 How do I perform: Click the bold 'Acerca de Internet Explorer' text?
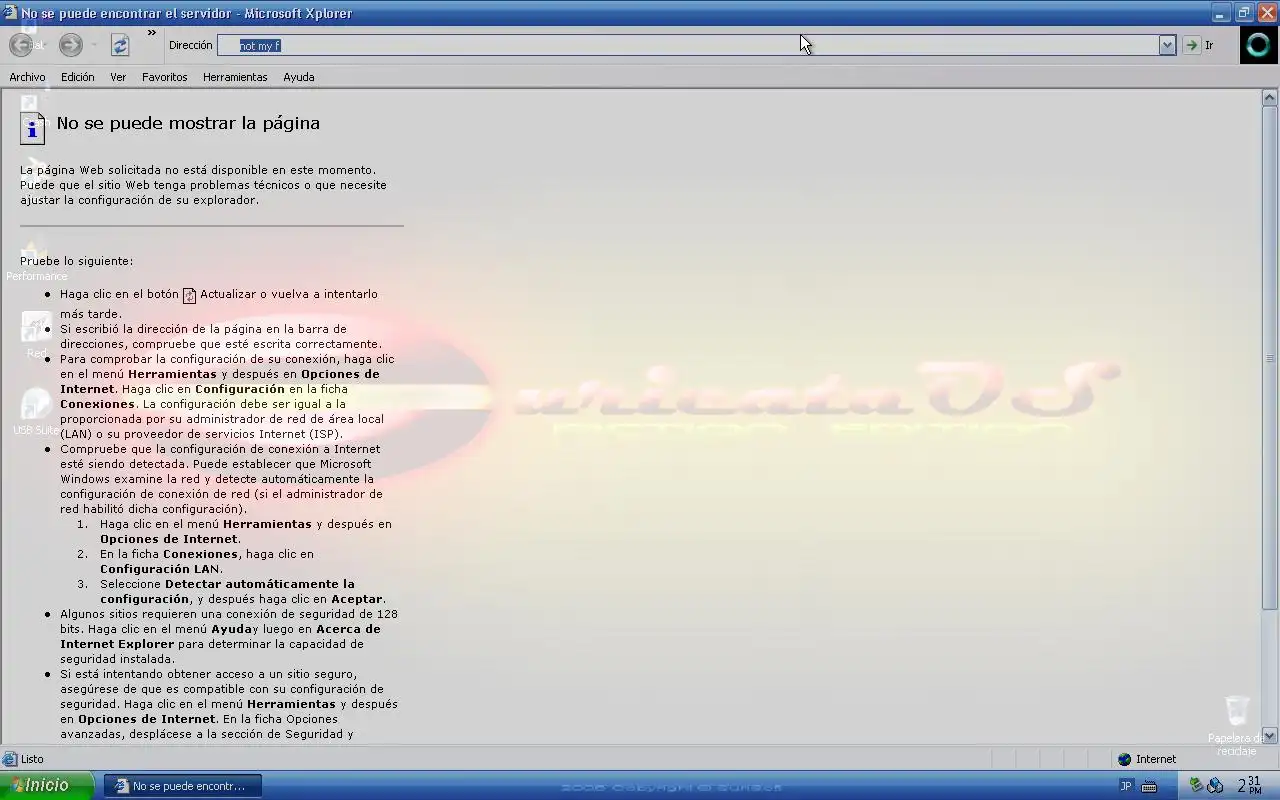tap(220, 636)
